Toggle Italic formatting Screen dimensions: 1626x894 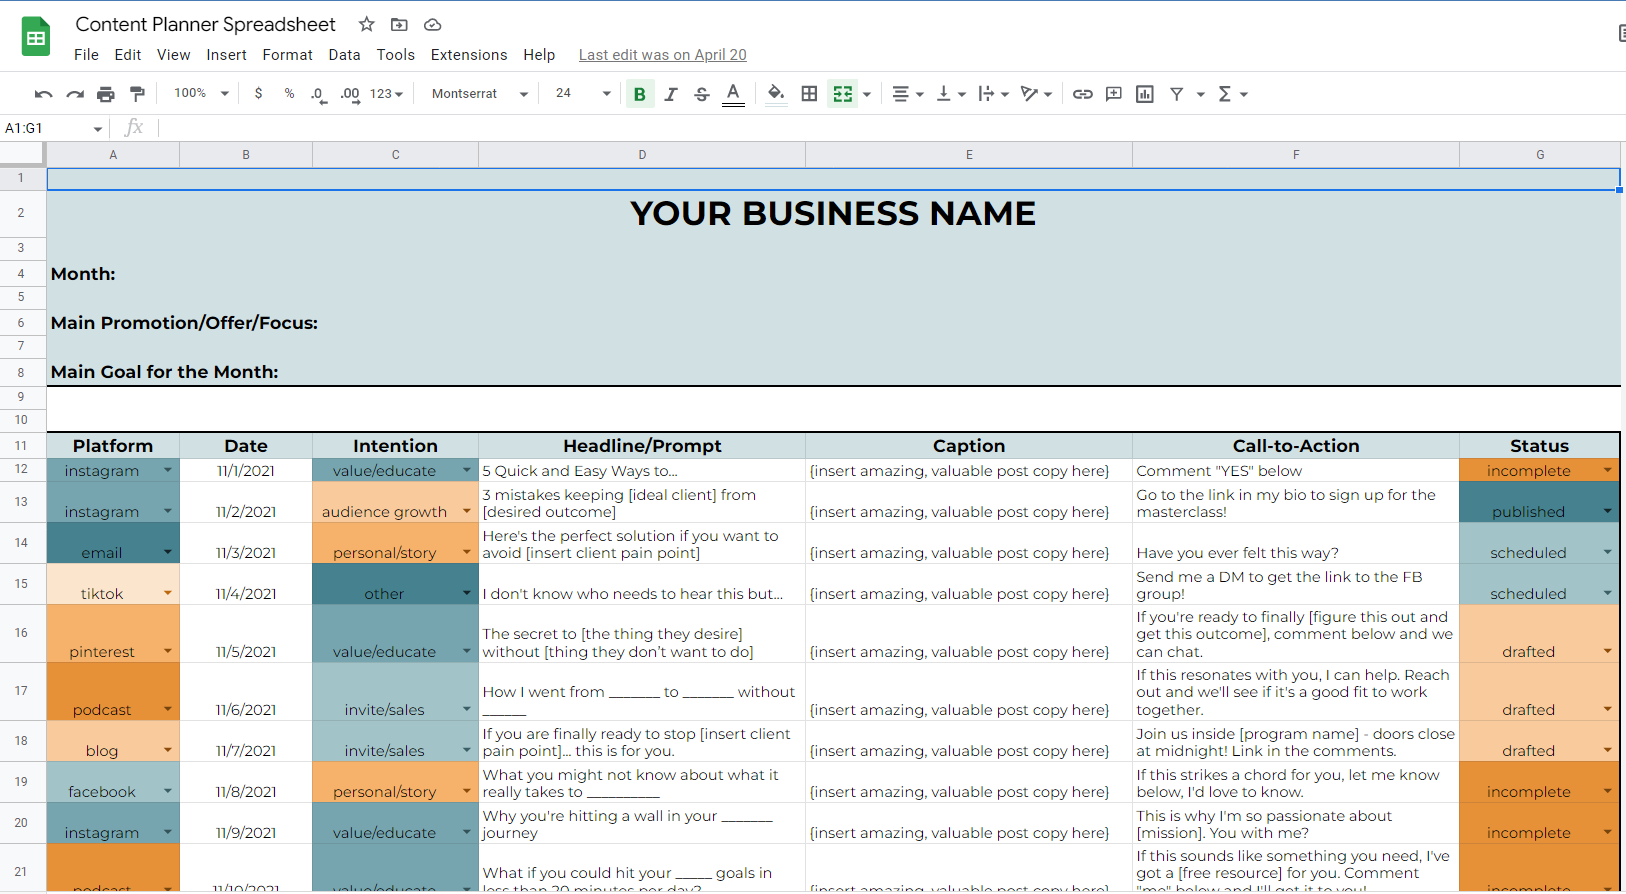point(671,94)
